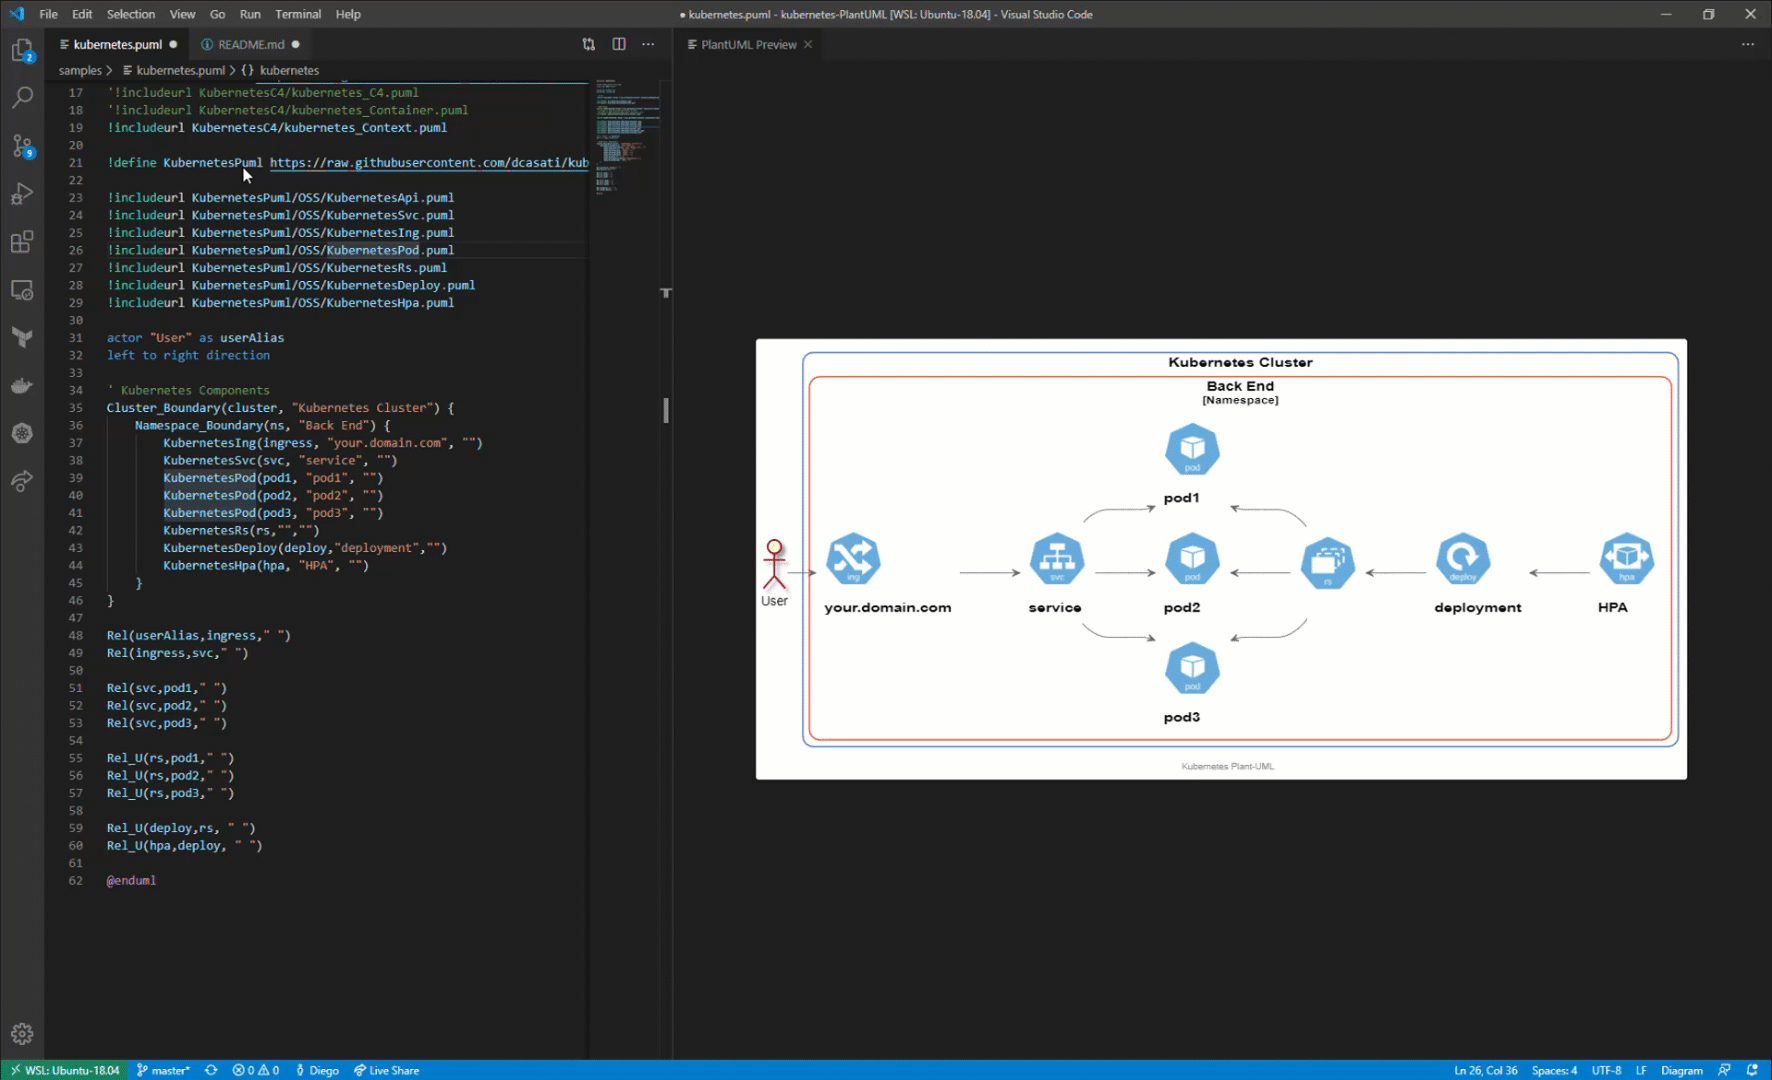Open the Remote Explorer view
Viewport: 1772px width, 1080px height.
(22, 290)
